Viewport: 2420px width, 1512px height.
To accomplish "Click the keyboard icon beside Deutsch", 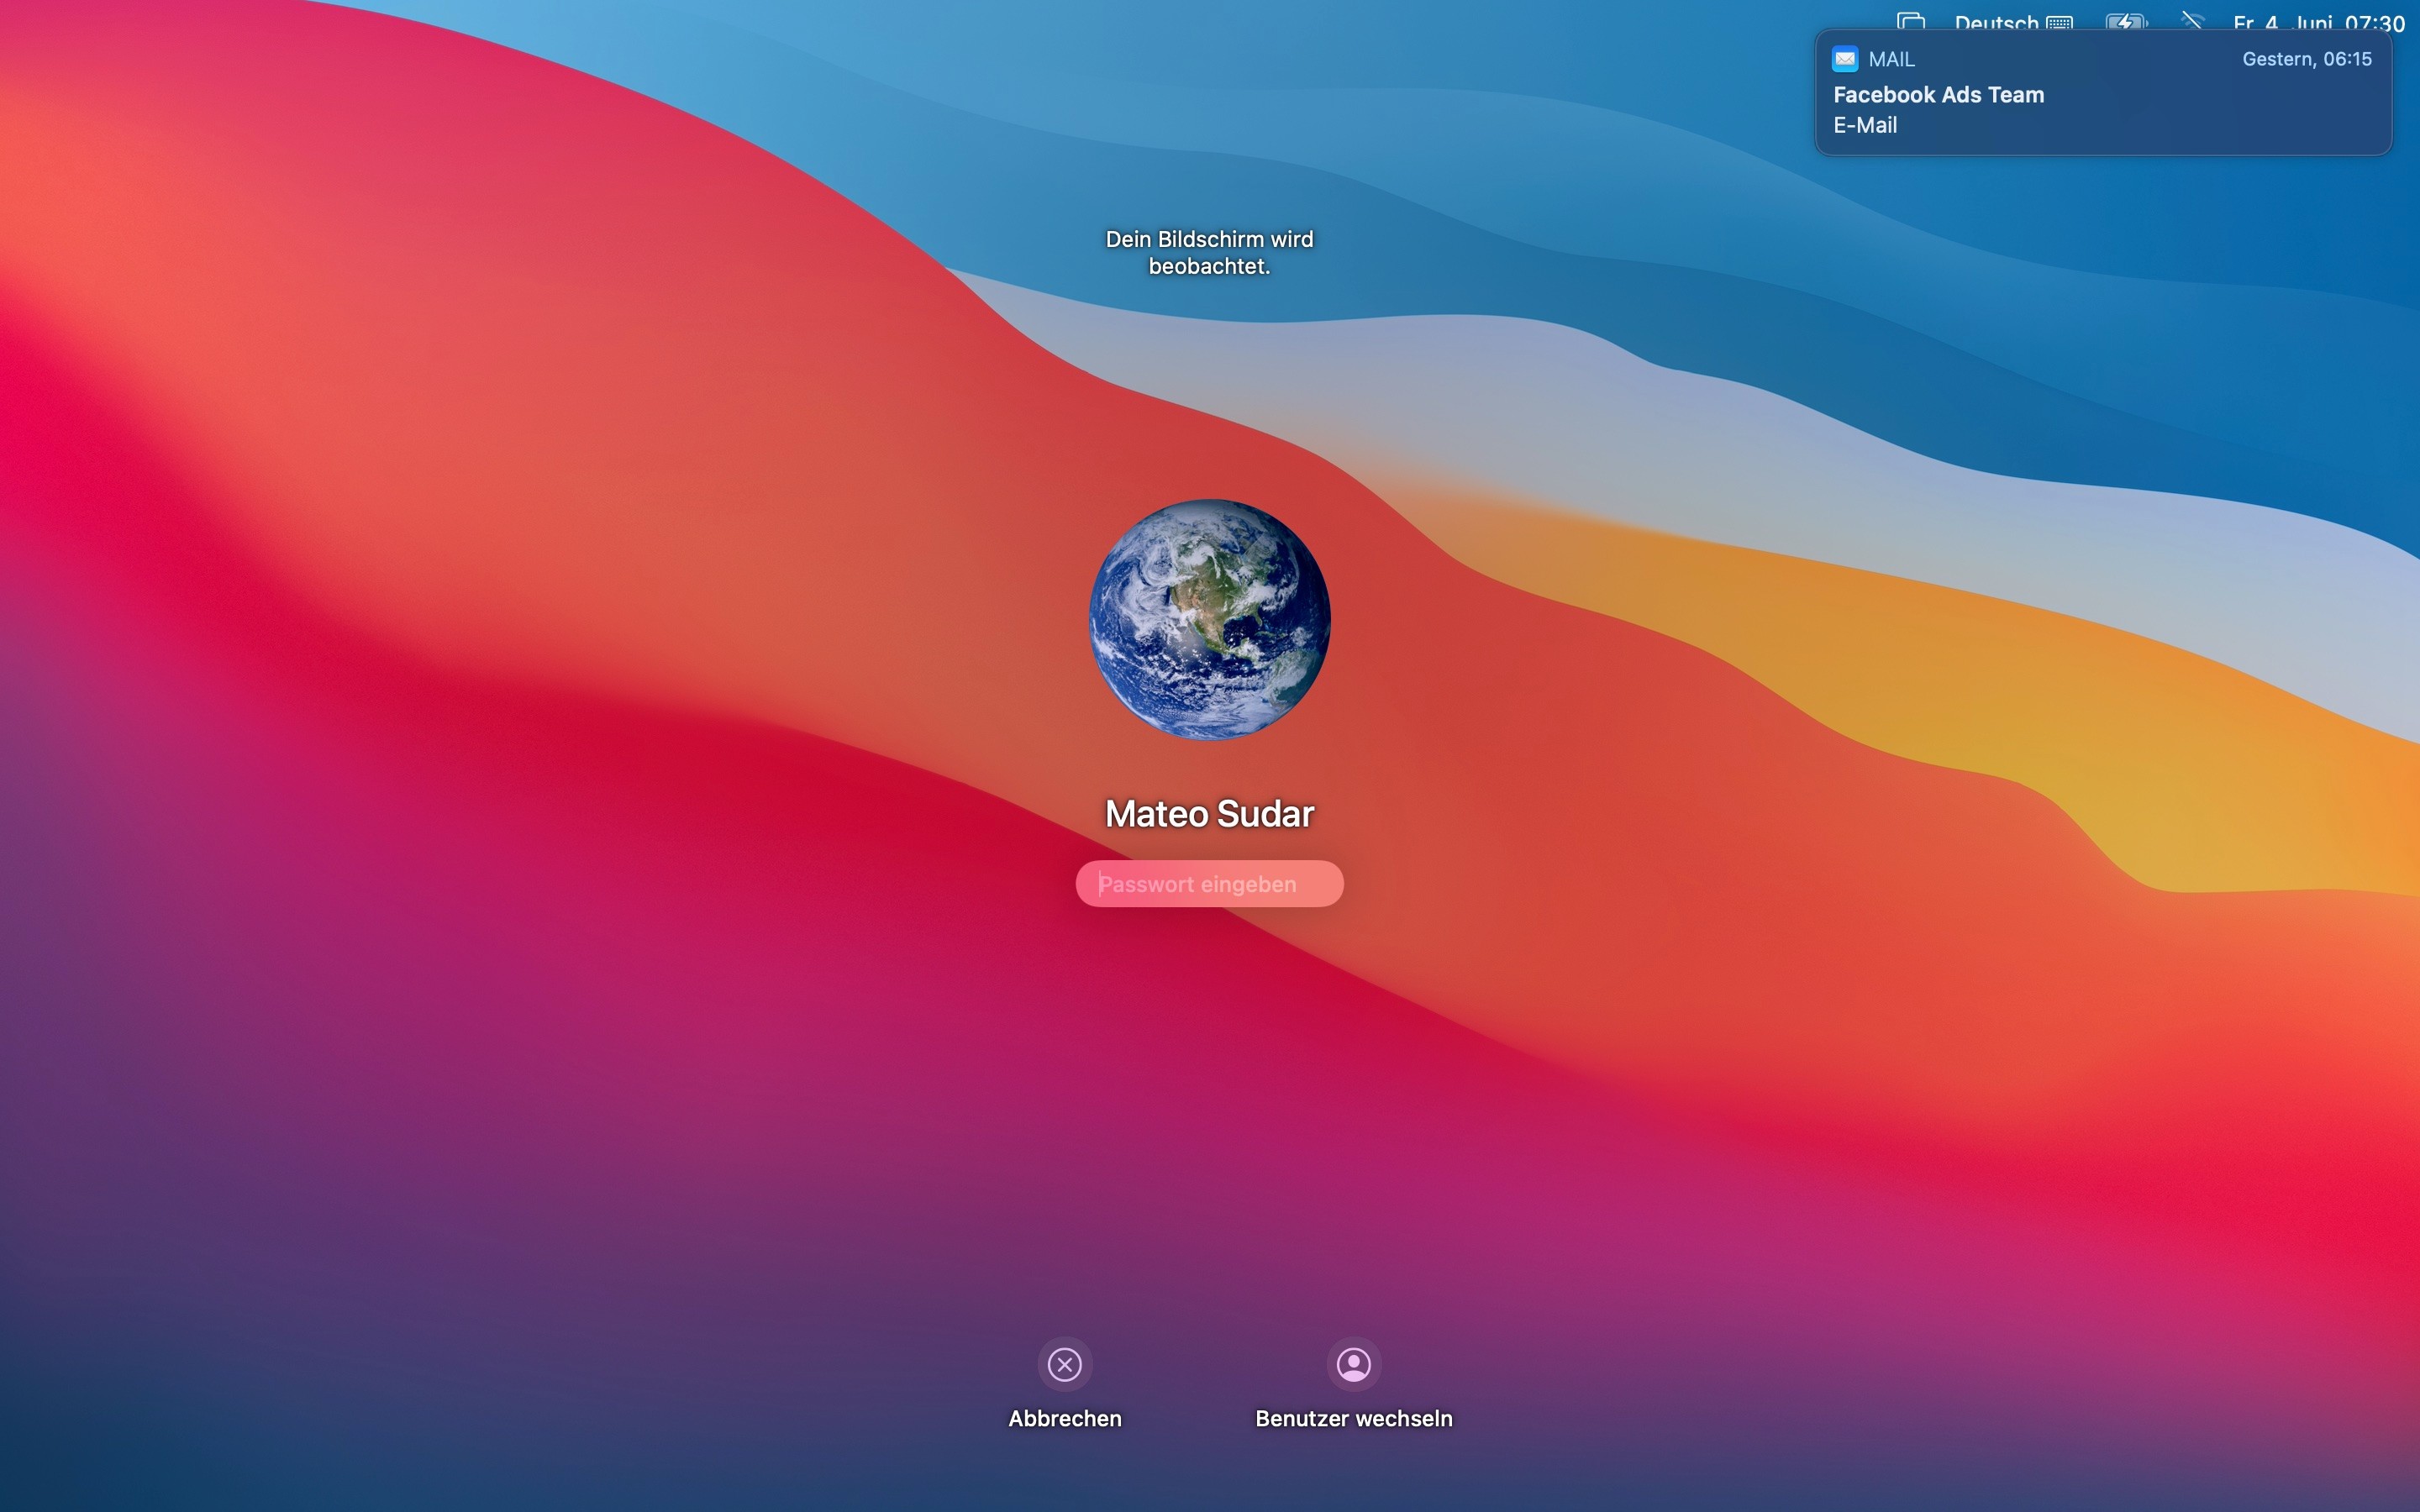I will click(2059, 22).
